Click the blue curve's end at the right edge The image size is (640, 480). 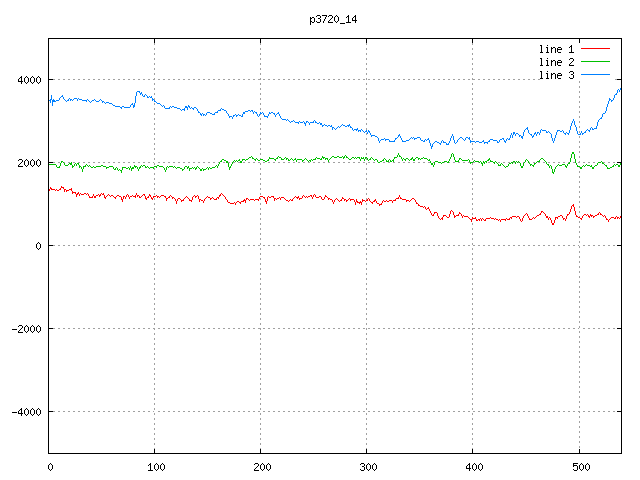[620, 89]
